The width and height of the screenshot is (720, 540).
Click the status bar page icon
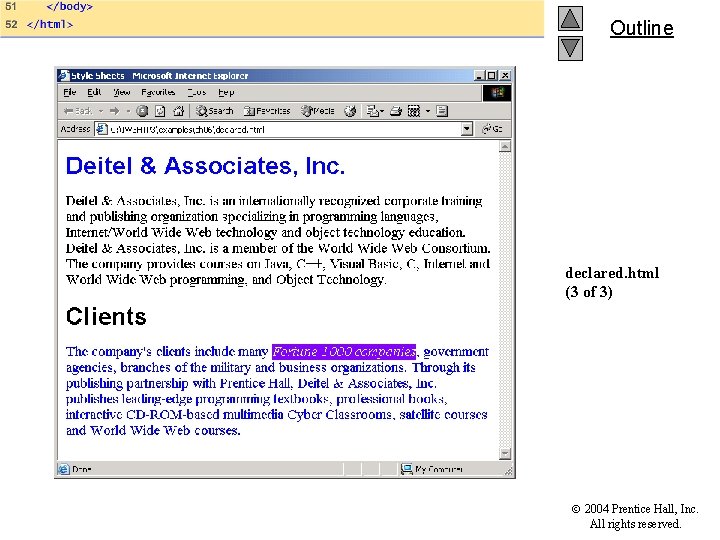pyautogui.click(x=63, y=469)
